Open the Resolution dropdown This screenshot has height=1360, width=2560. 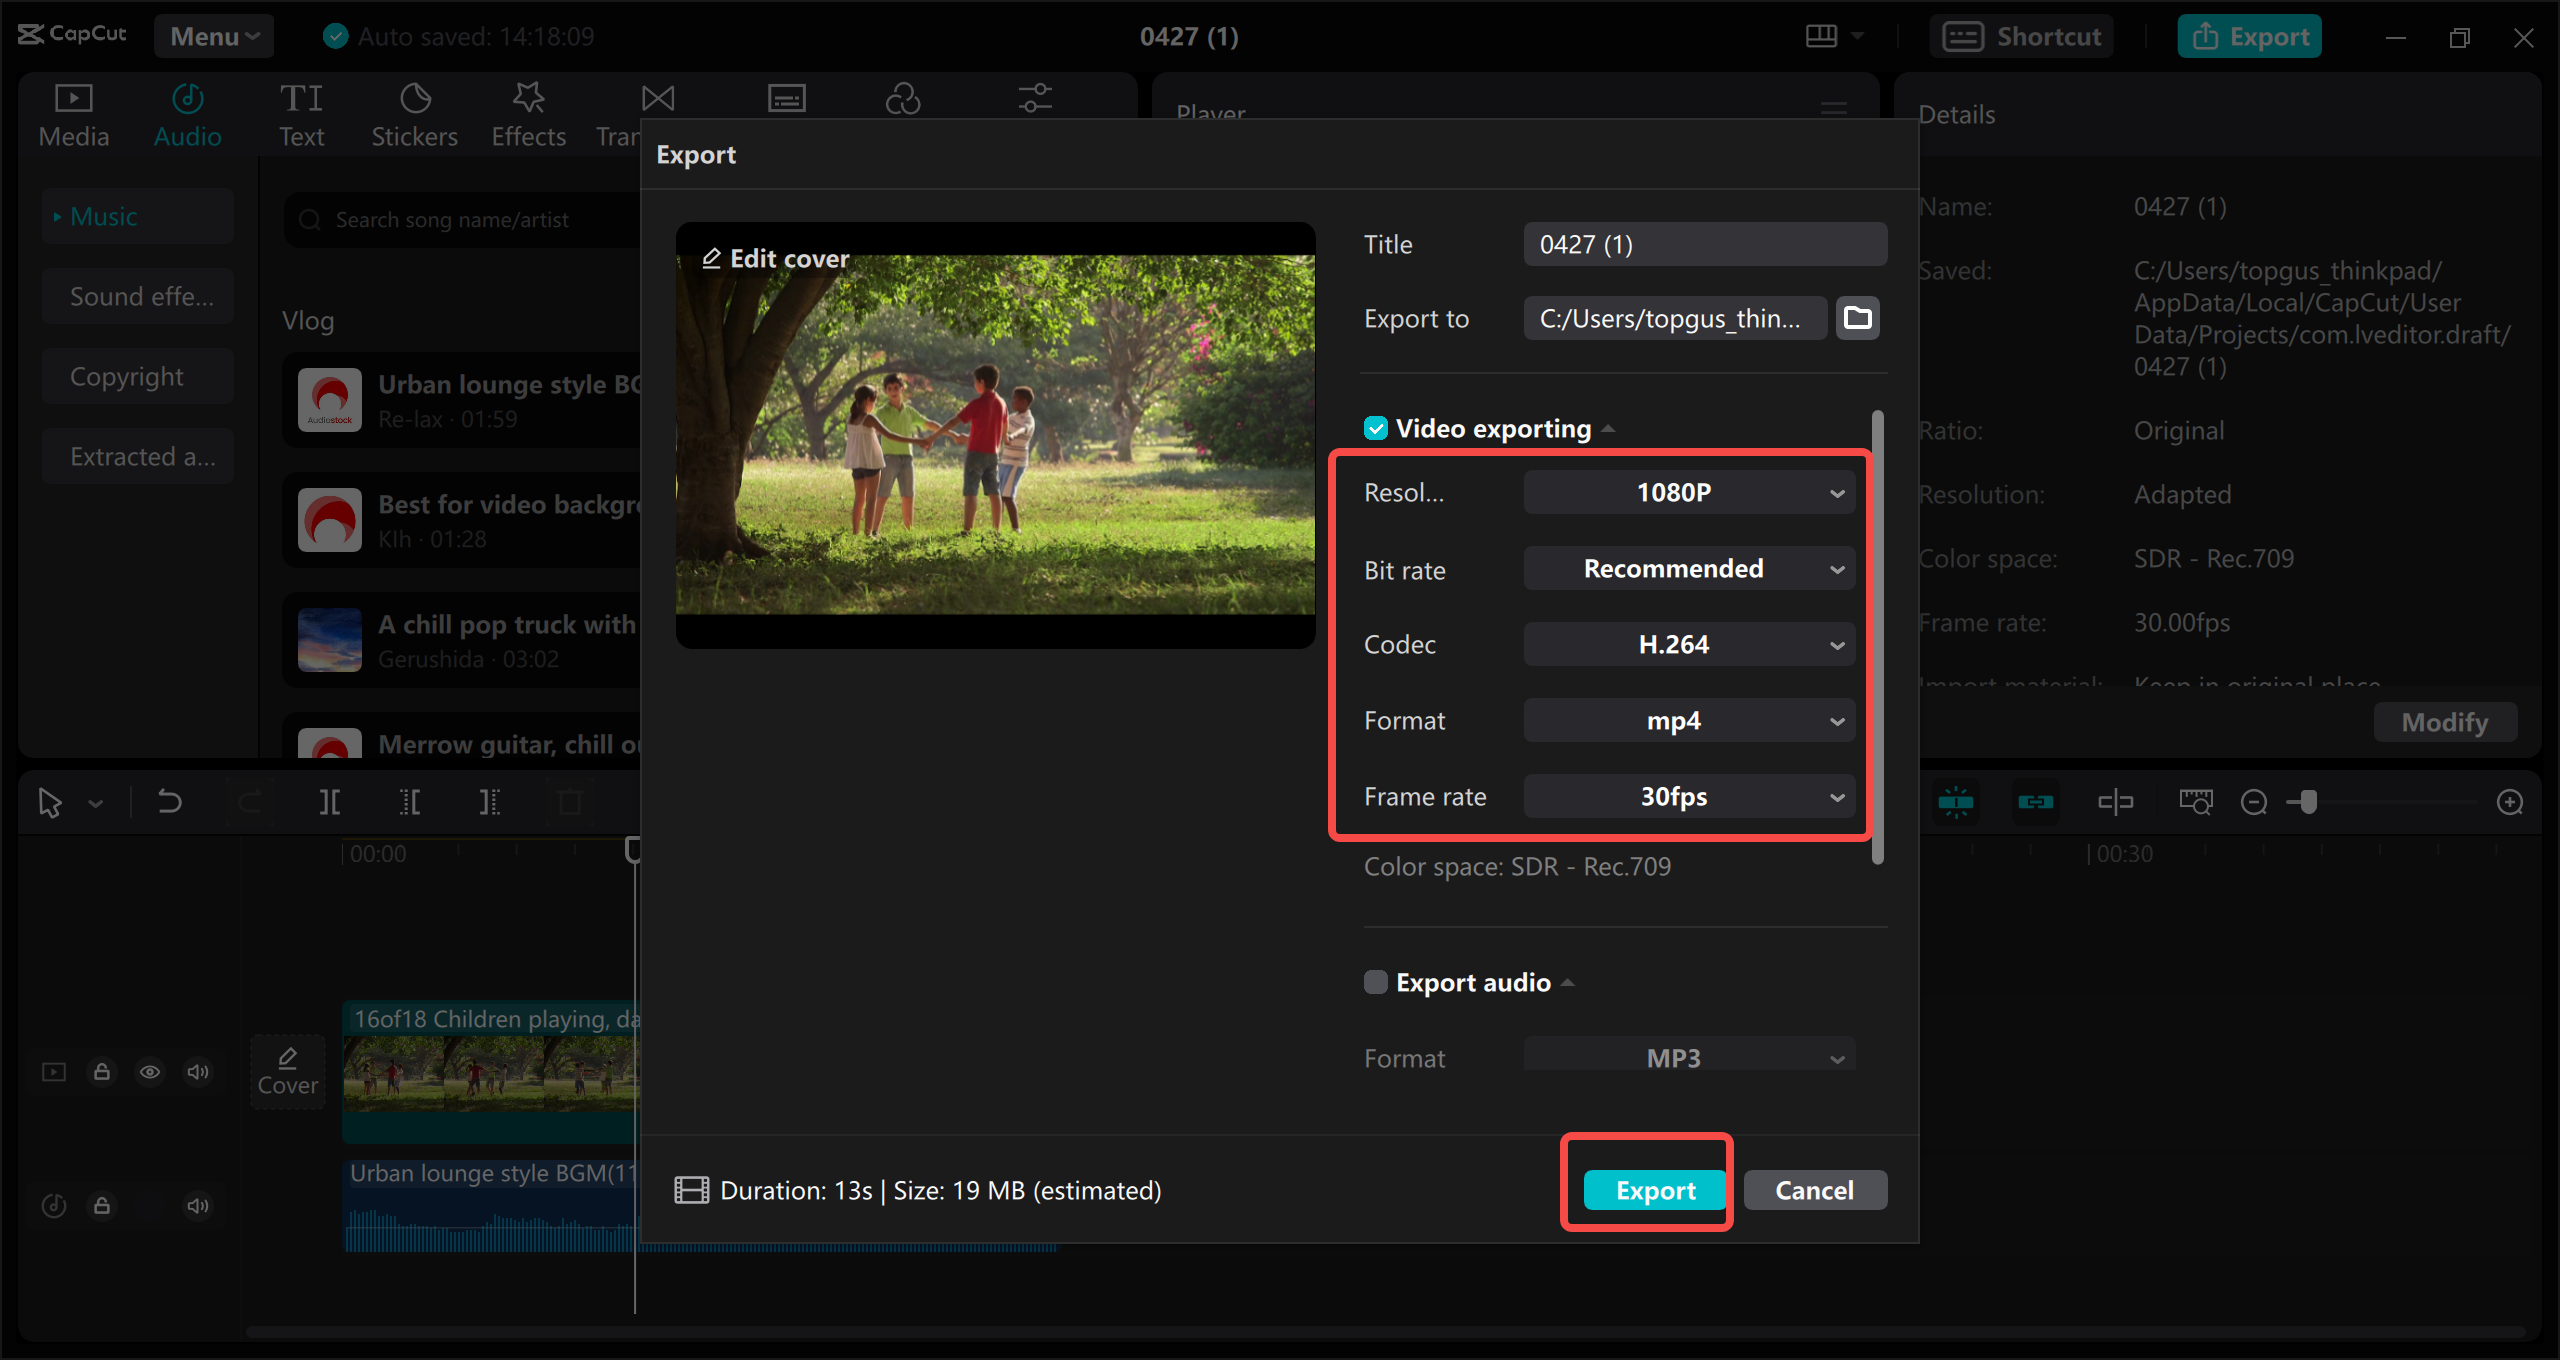[x=1688, y=491]
